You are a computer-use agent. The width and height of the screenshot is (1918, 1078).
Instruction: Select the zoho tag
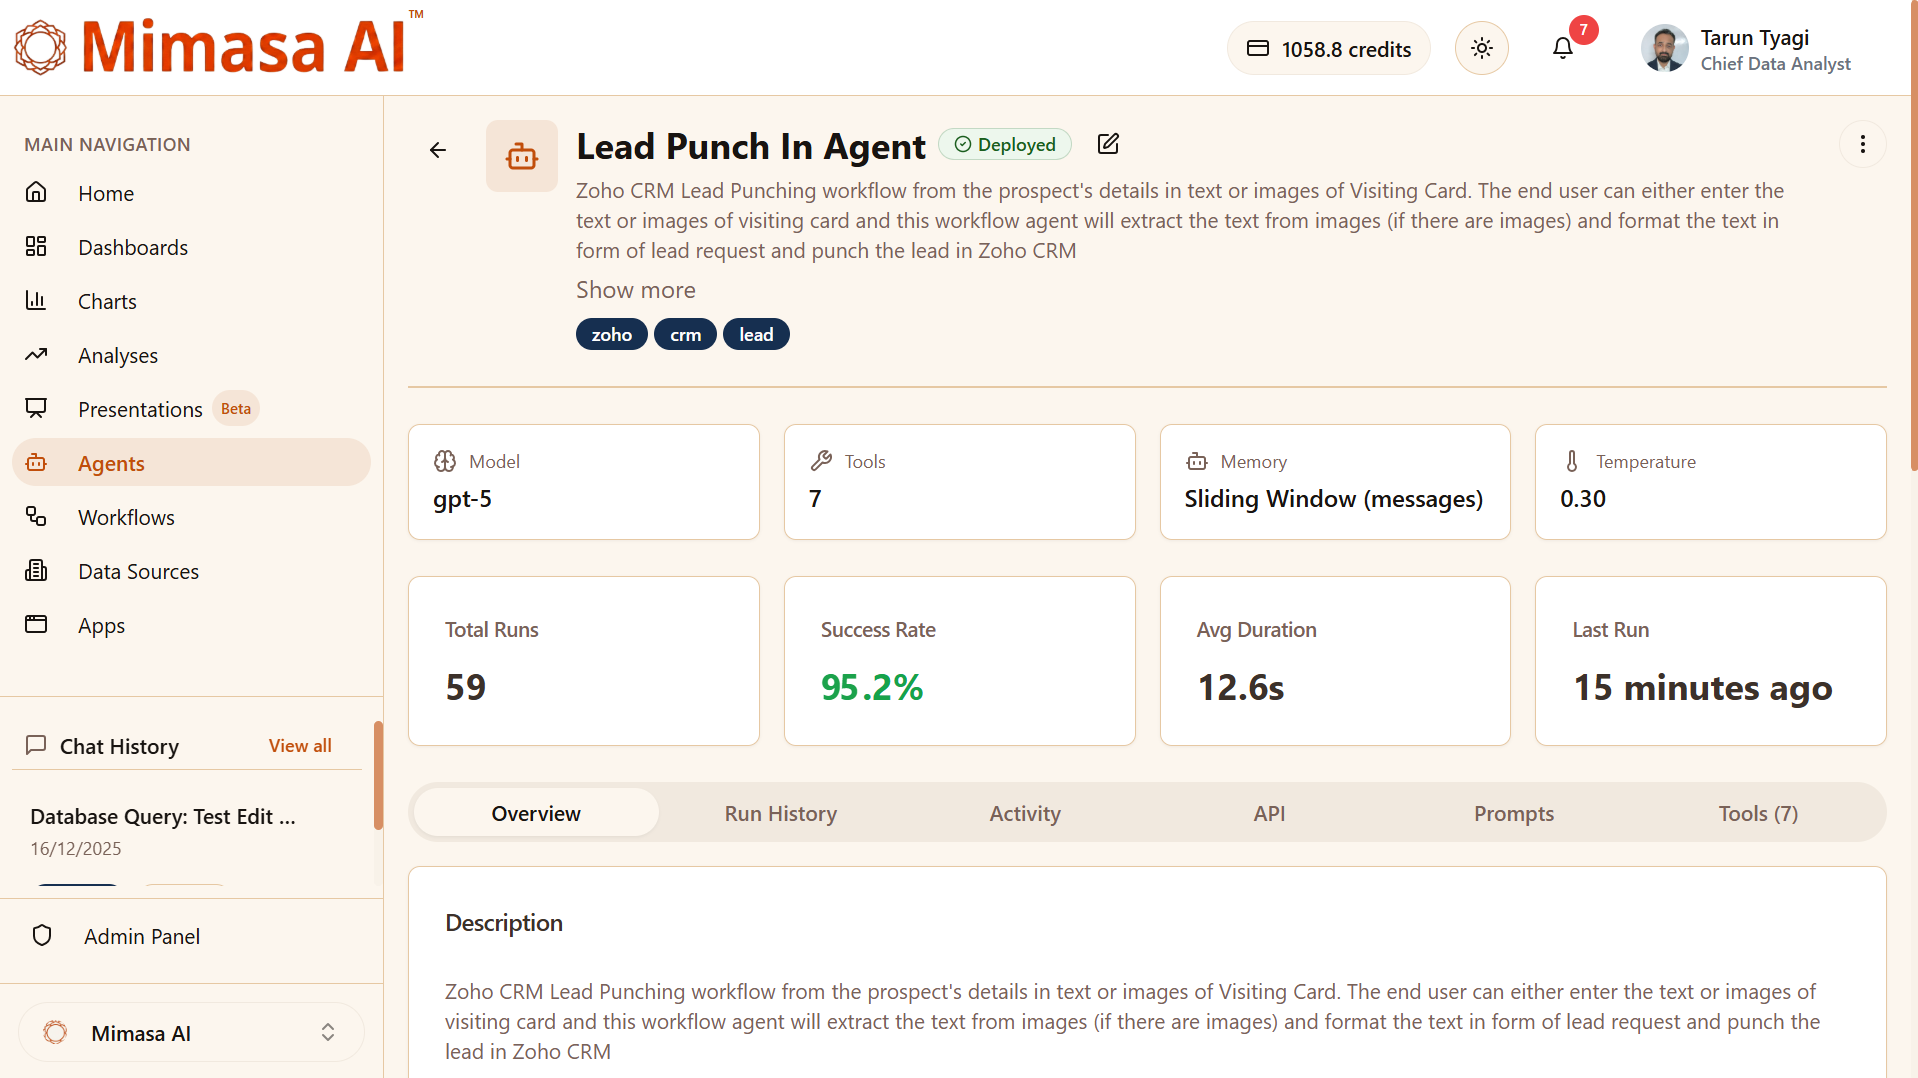tap(612, 335)
